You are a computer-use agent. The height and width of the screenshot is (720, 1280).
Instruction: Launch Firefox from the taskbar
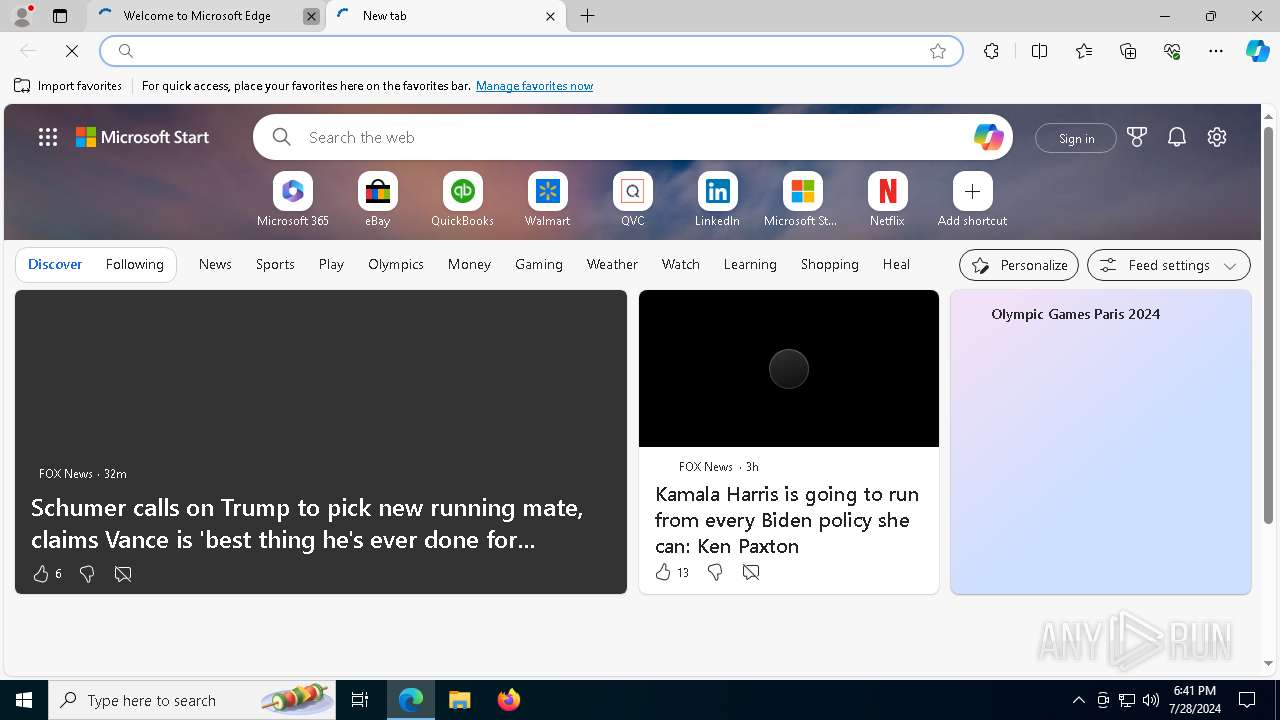point(509,700)
